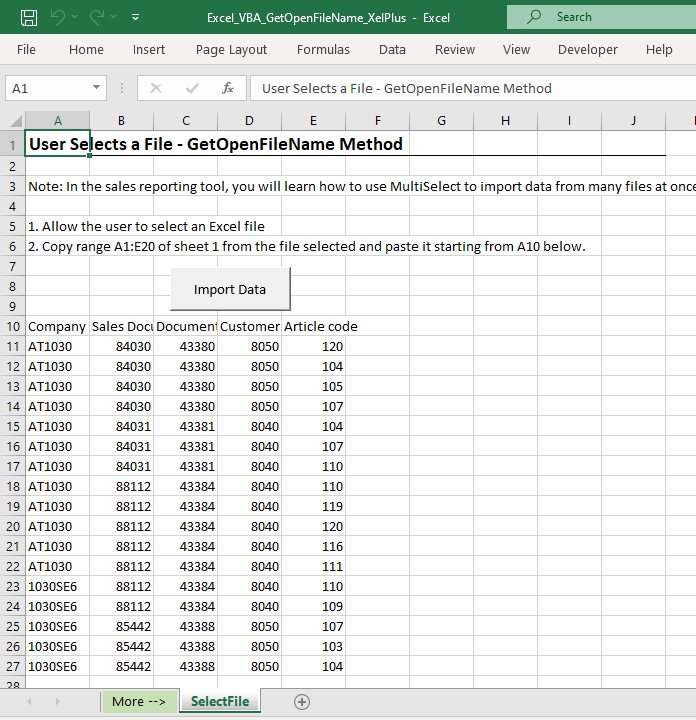The image size is (696, 720).
Task: Click the Search box in title bar
Action: [600, 17]
